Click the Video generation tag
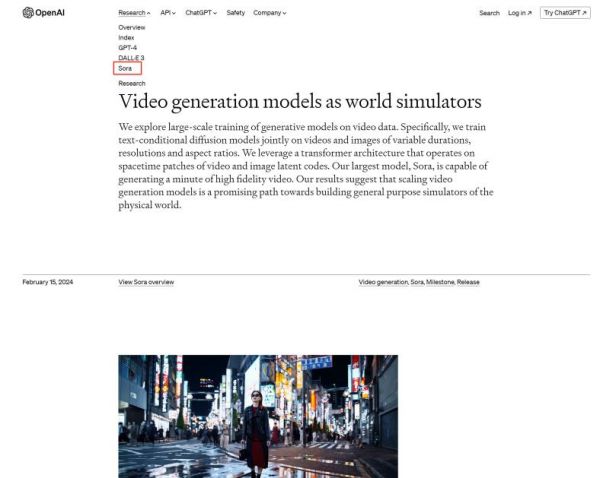The height and width of the screenshot is (478, 600). click(x=383, y=282)
